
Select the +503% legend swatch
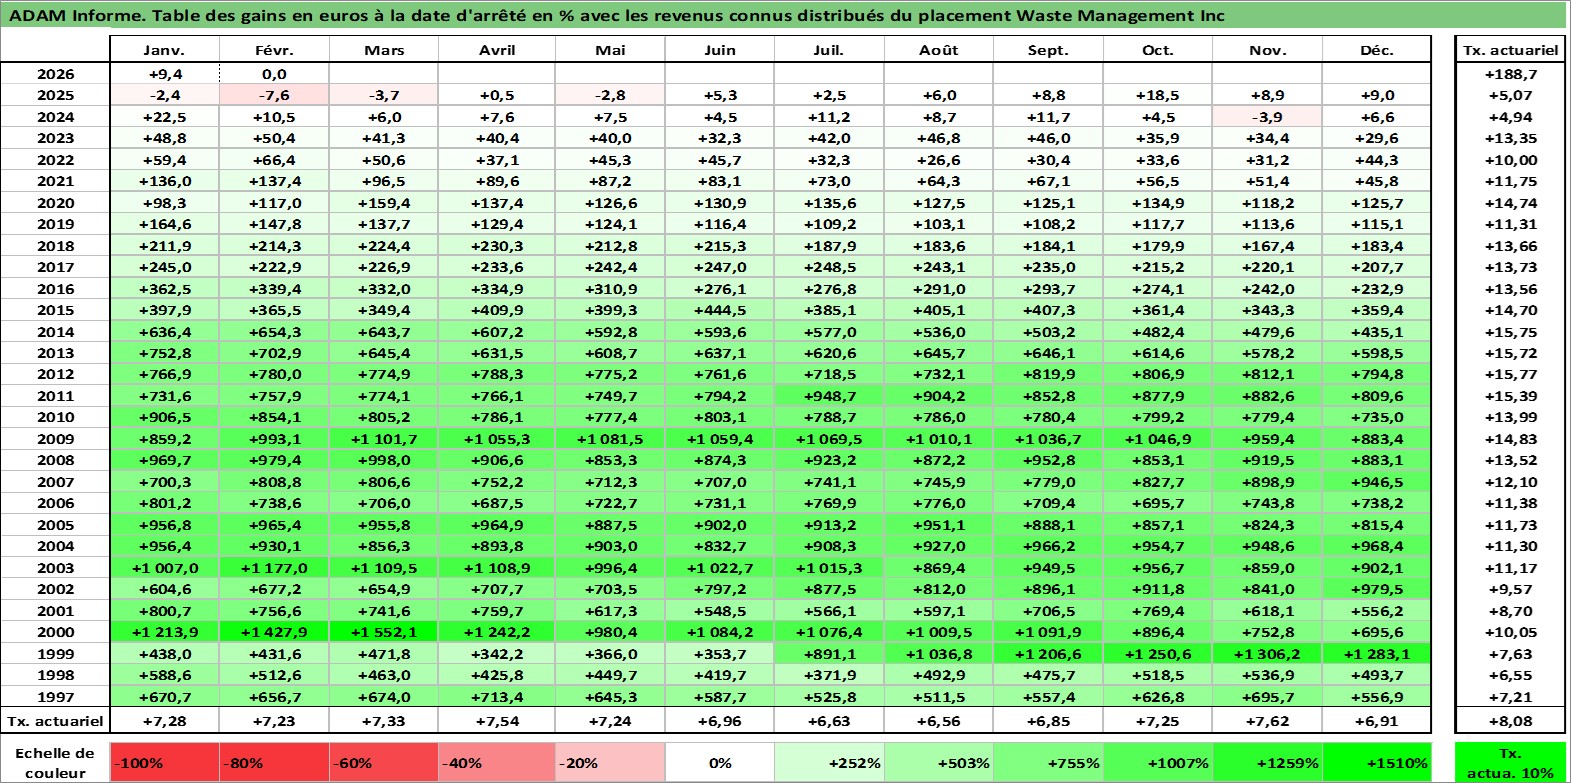tap(938, 762)
